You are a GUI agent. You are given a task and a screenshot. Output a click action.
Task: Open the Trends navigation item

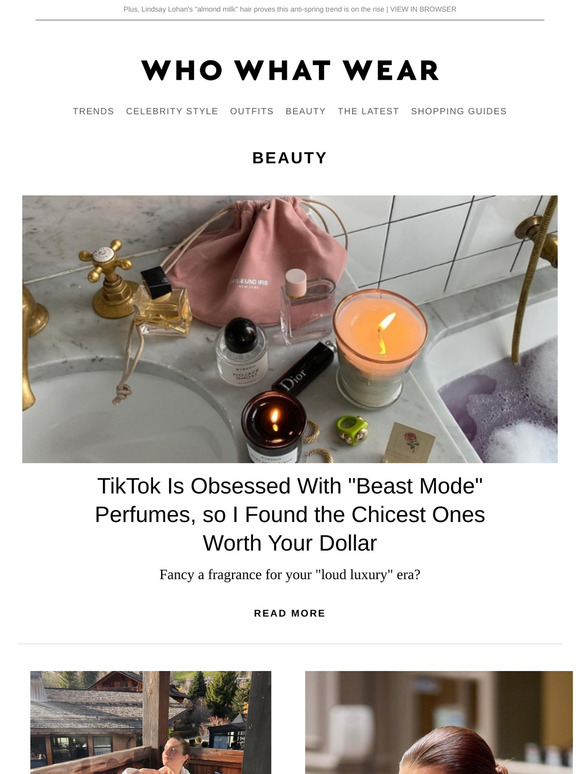coord(93,111)
